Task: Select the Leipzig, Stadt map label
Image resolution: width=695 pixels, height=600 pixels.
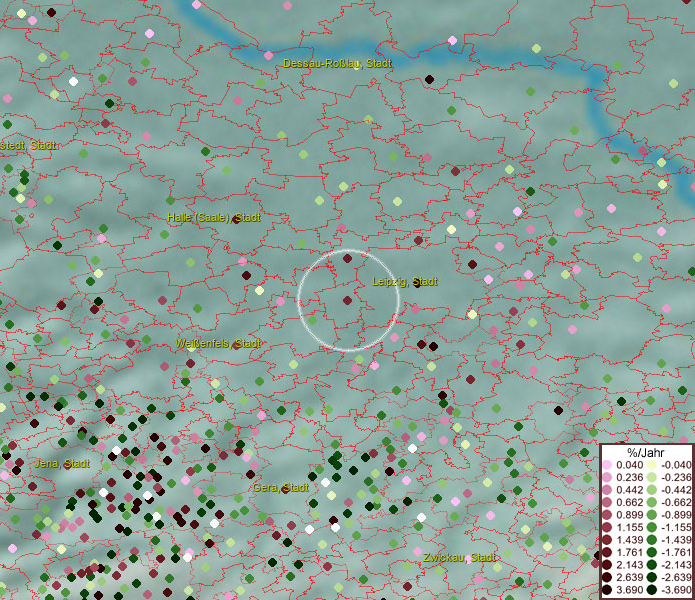Action: (405, 281)
